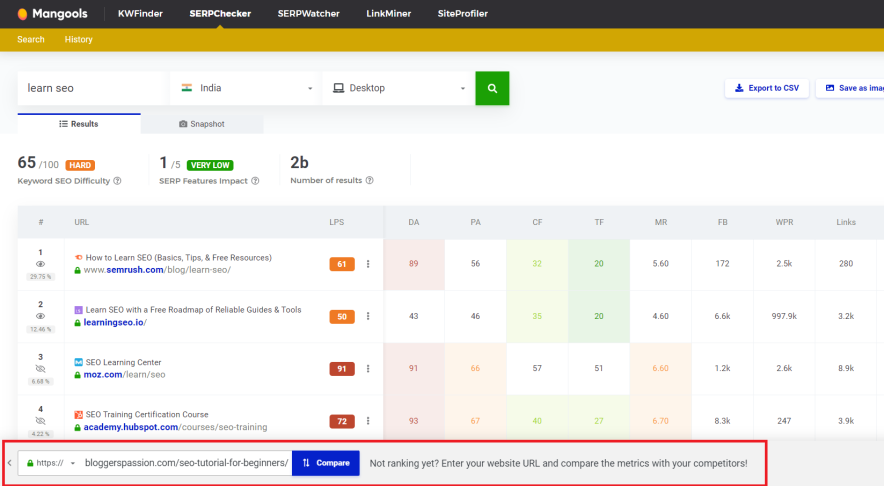Open KWFinder tool
Screen dimensions: 884x486
(140, 14)
